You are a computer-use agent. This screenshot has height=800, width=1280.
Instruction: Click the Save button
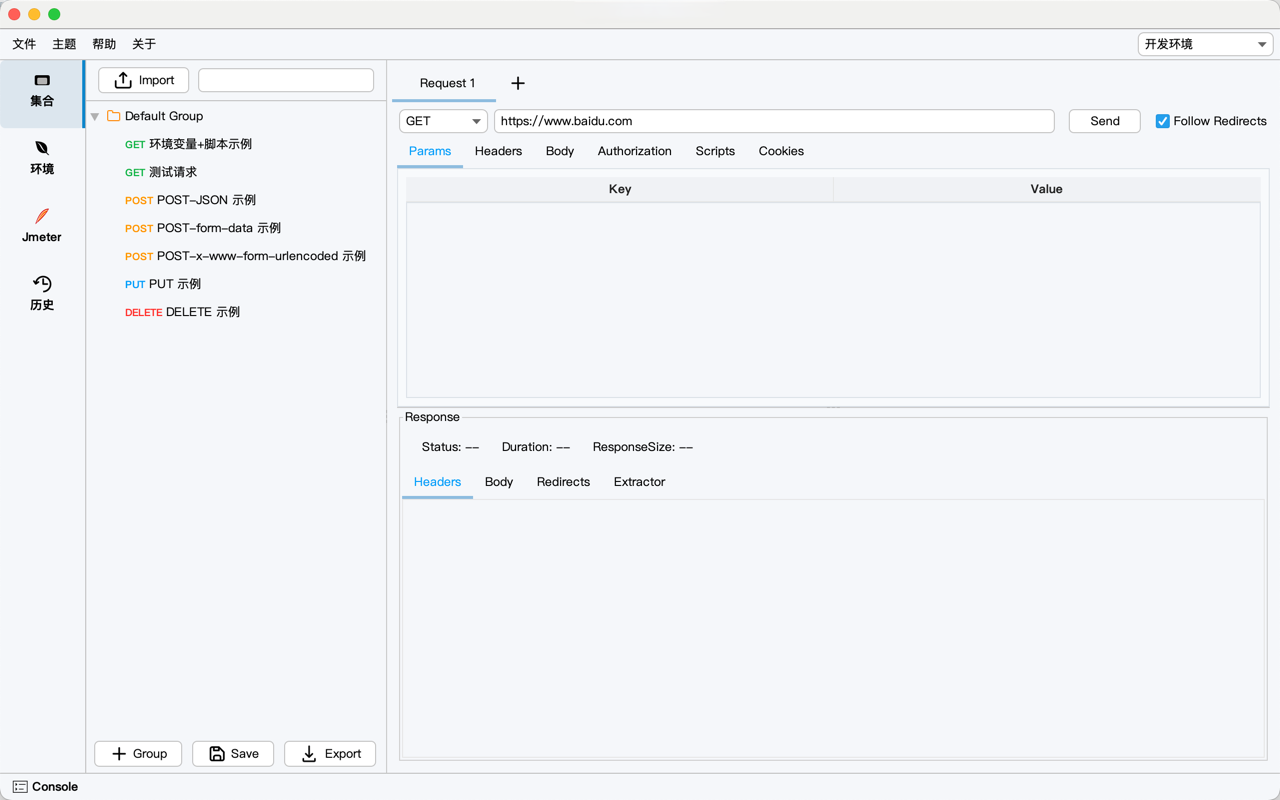pos(233,754)
